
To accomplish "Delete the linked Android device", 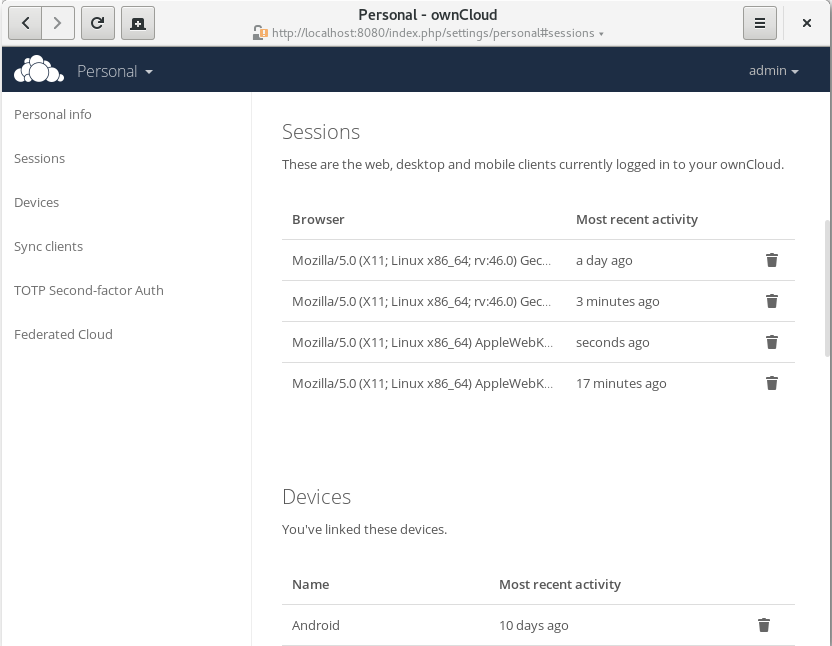I will (x=763, y=625).
